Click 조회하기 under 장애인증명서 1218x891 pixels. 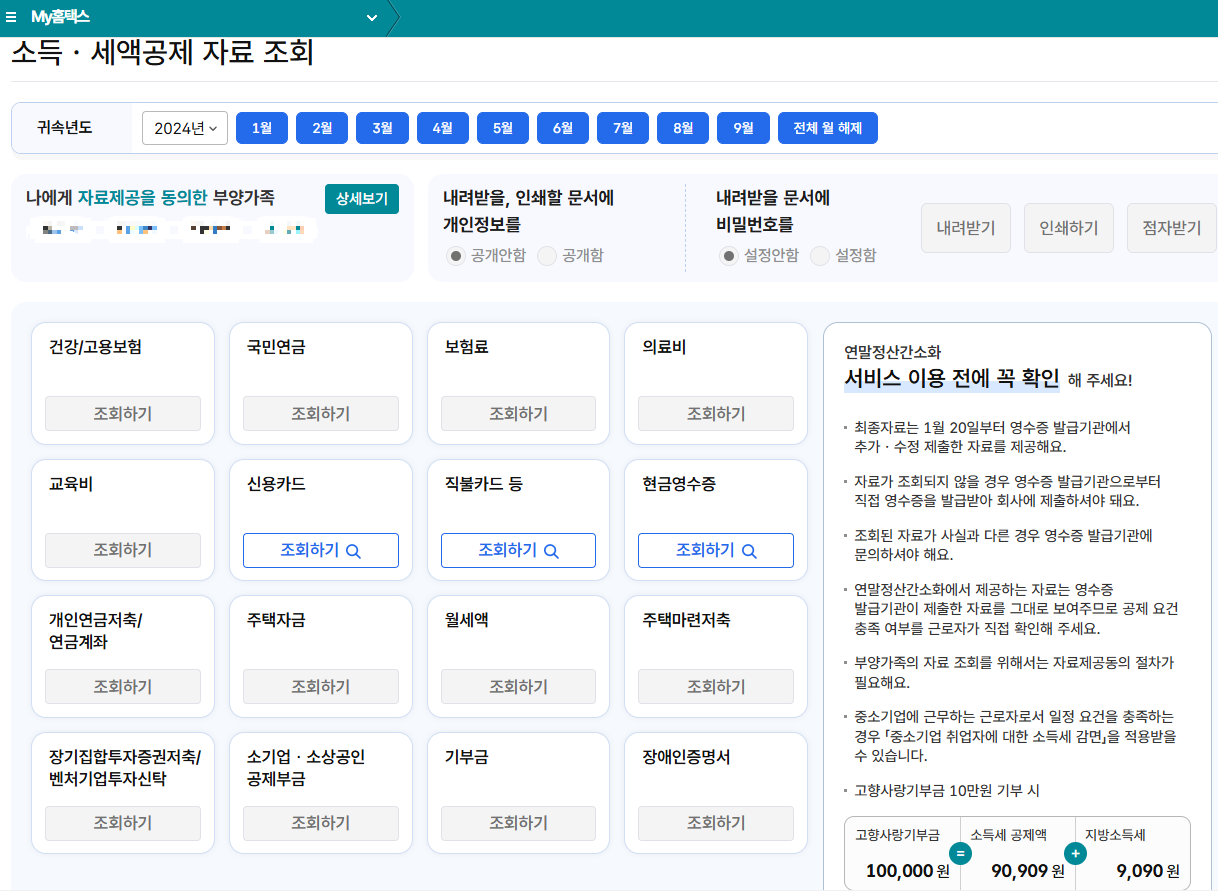coord(715,823)
